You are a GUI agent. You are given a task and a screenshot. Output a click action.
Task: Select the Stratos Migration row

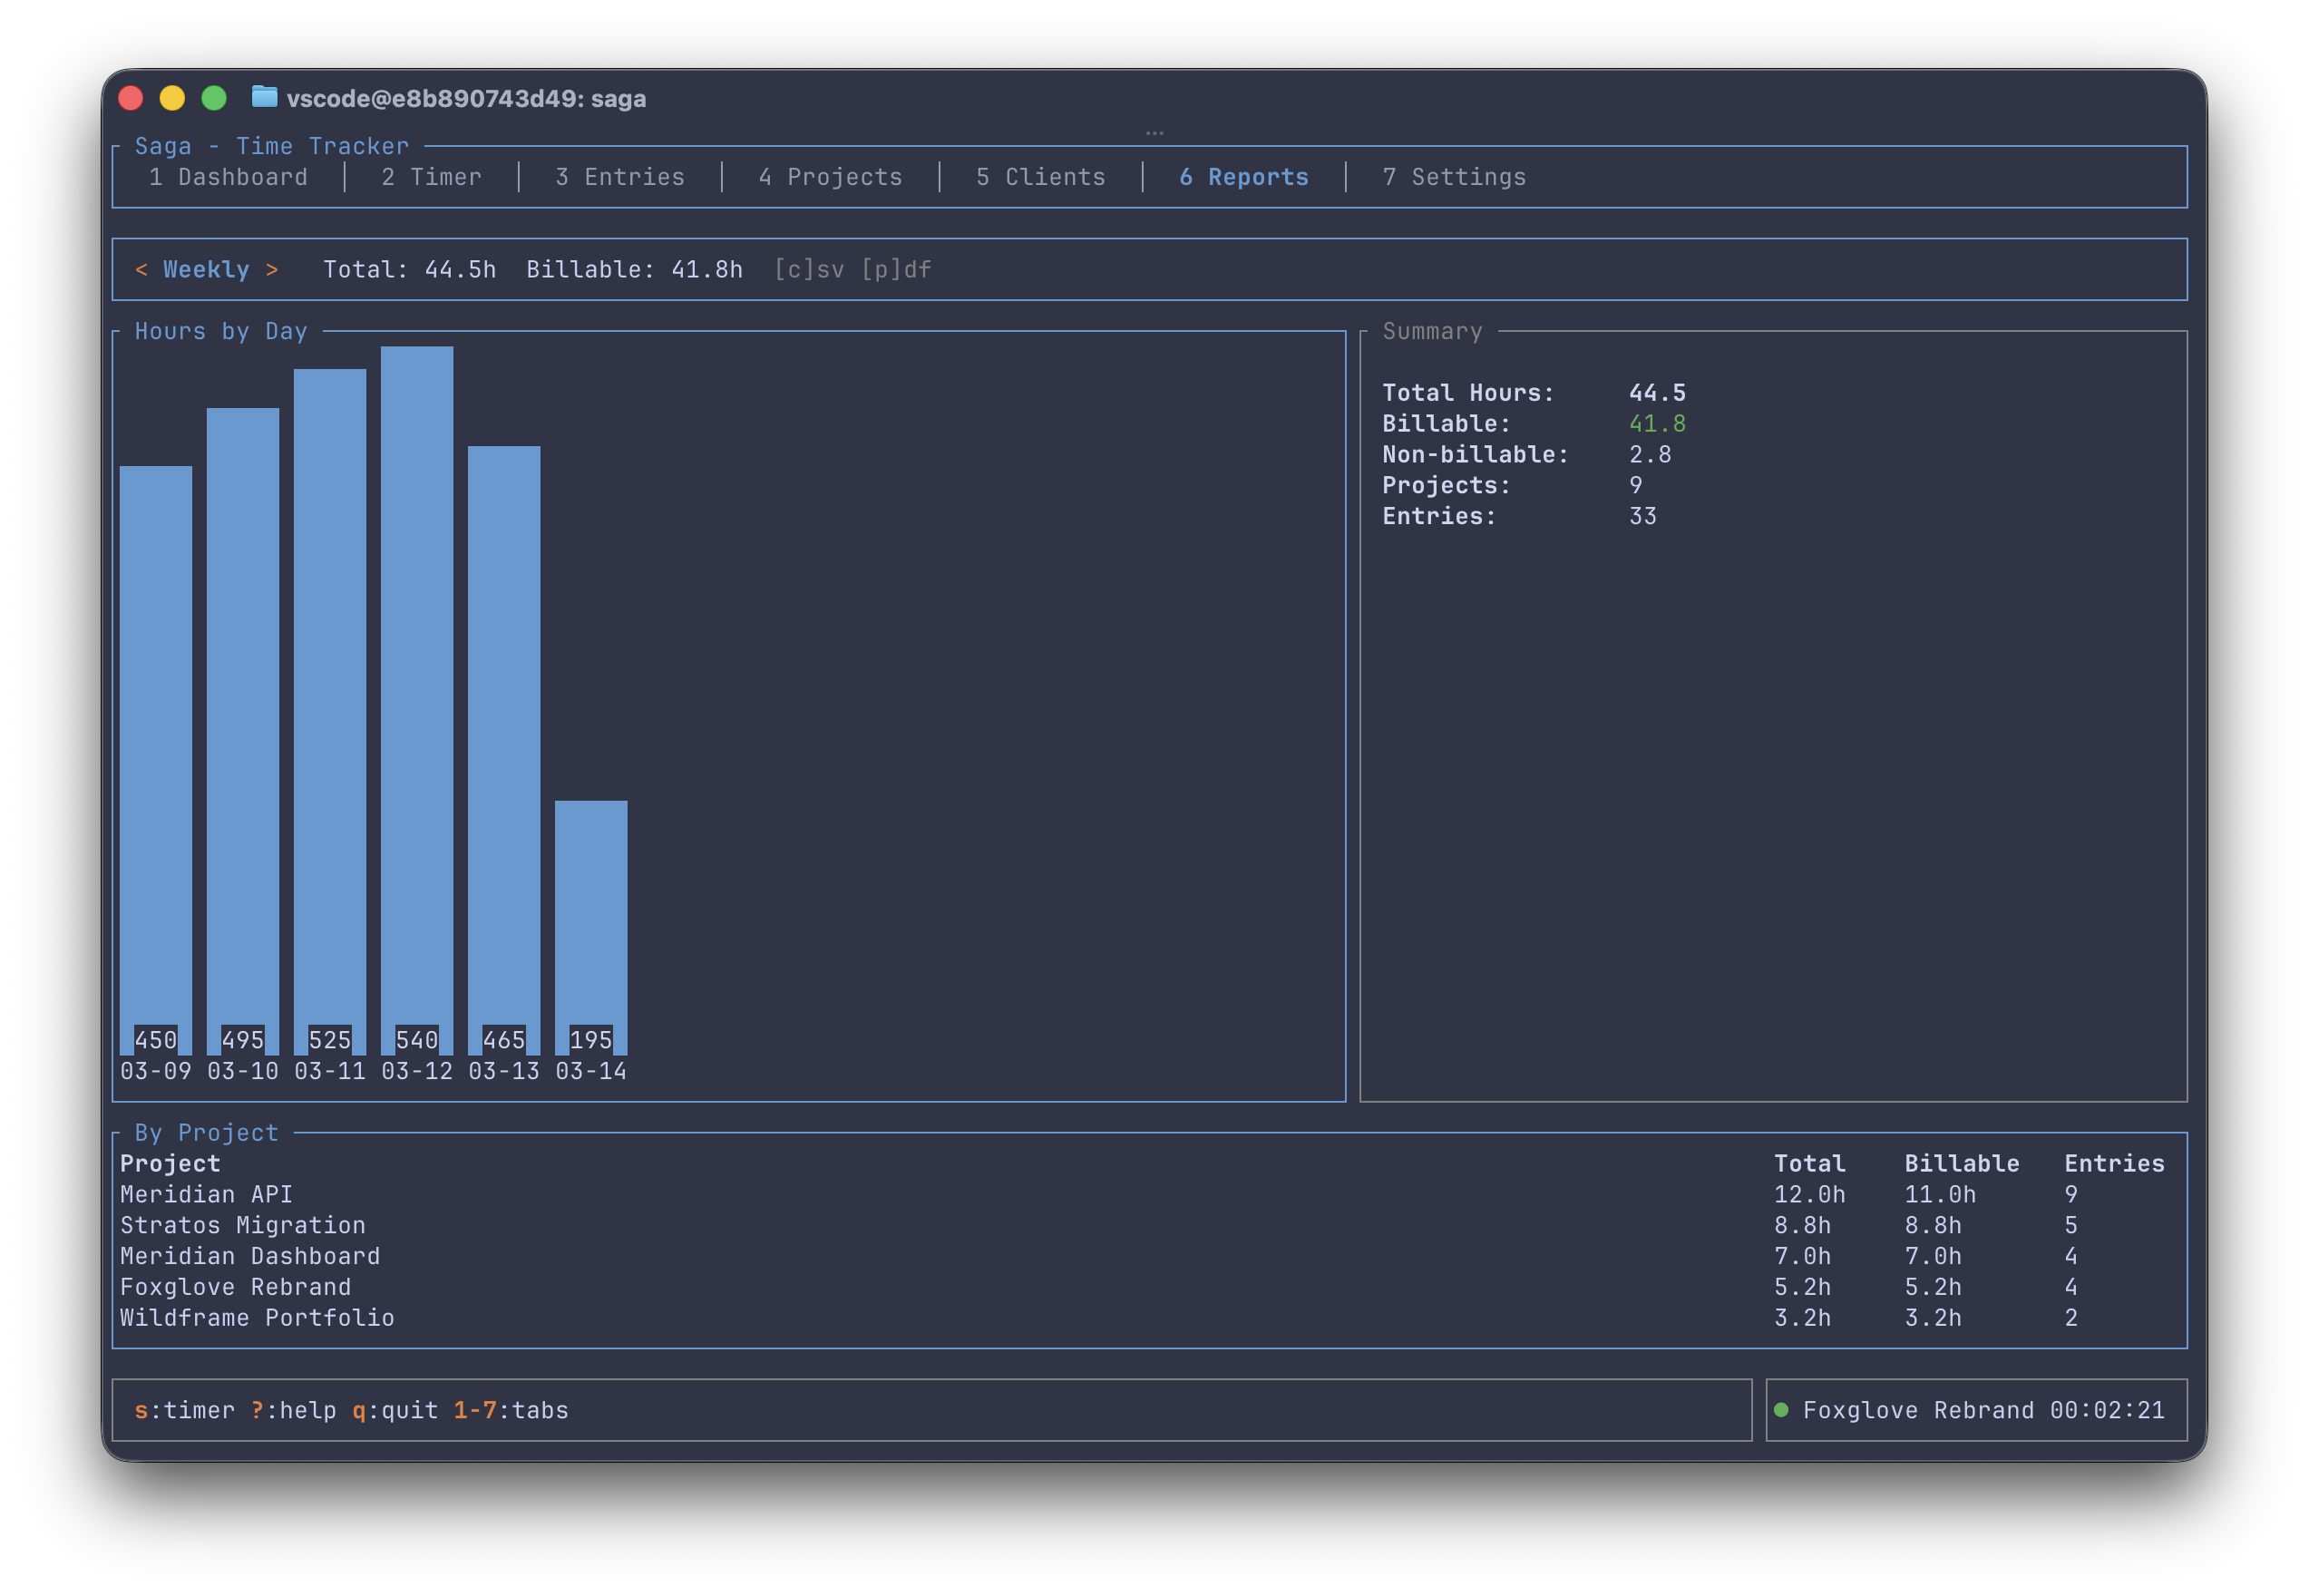243,1225
